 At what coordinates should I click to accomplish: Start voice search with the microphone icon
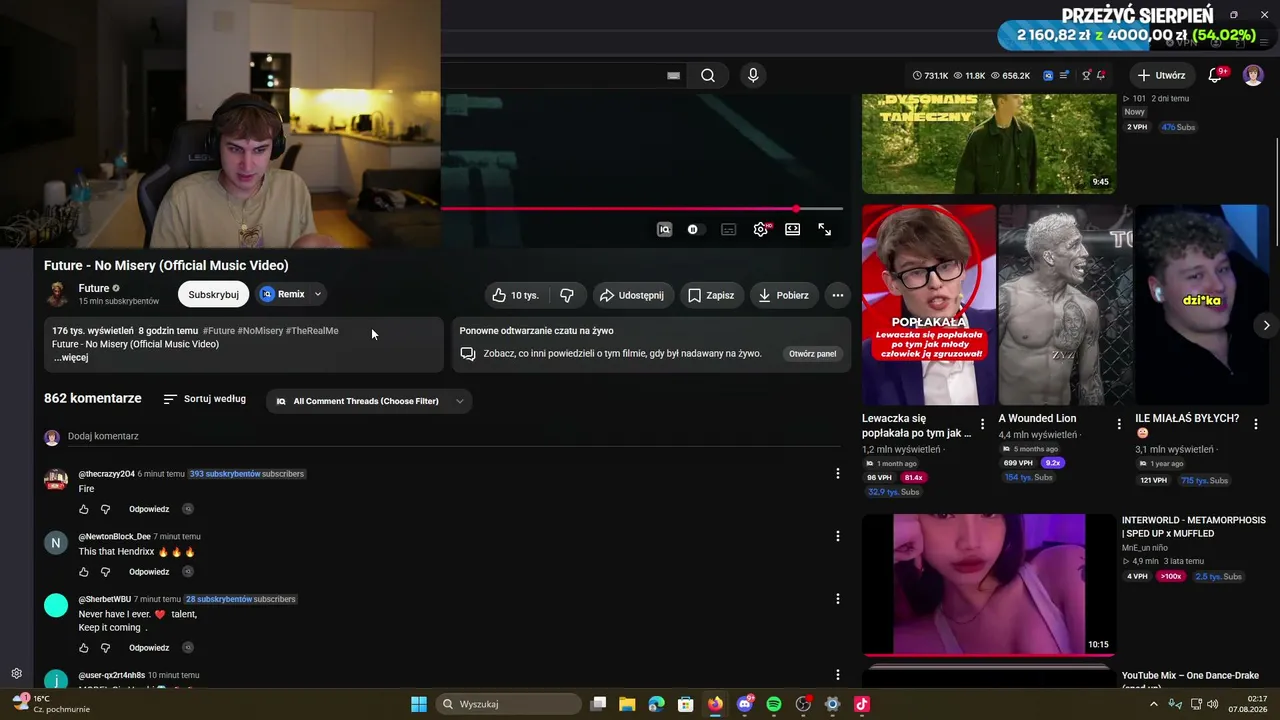point(753,75)
